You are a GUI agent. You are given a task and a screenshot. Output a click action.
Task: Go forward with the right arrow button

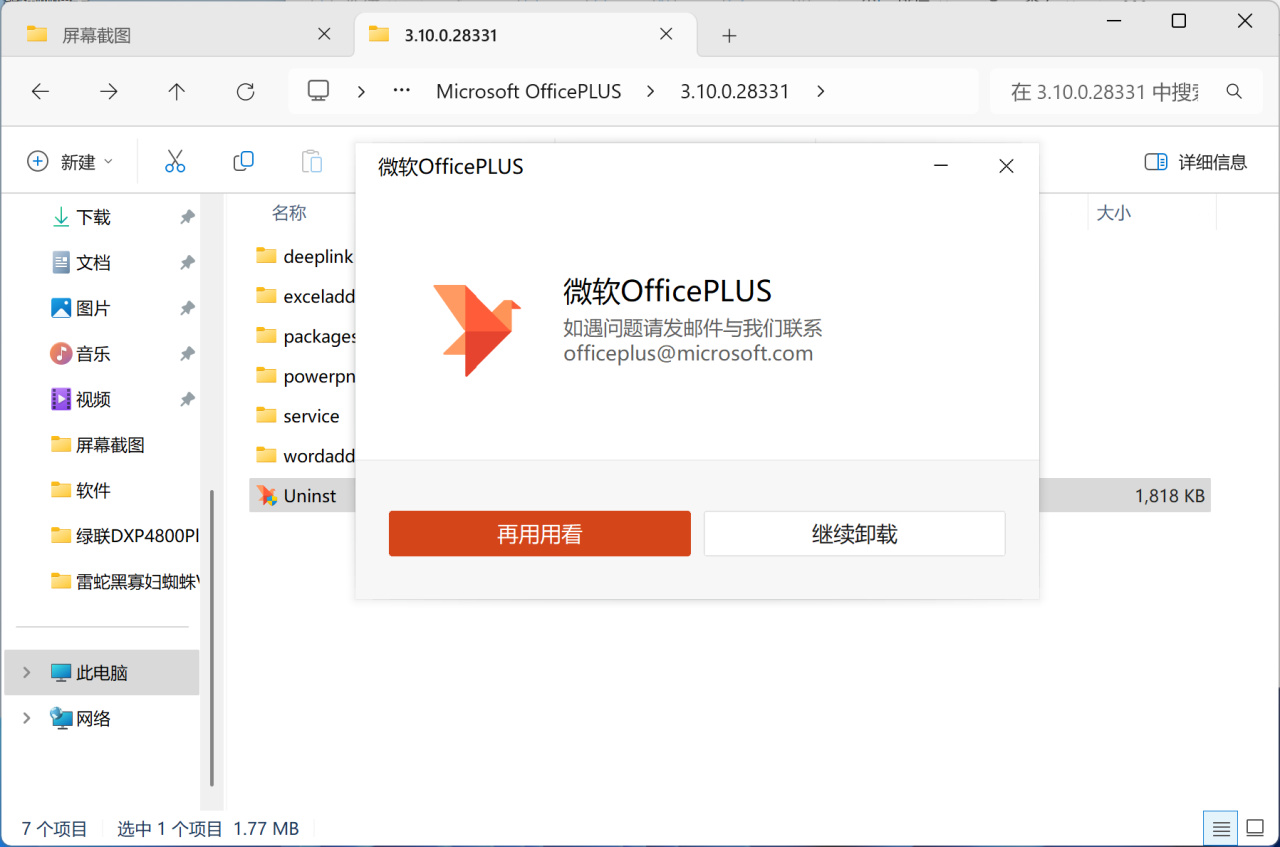(109, 91)
